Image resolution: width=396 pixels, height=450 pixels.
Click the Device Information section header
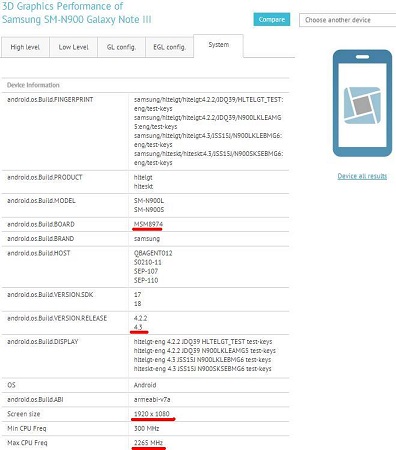click(x=33, y=85)
